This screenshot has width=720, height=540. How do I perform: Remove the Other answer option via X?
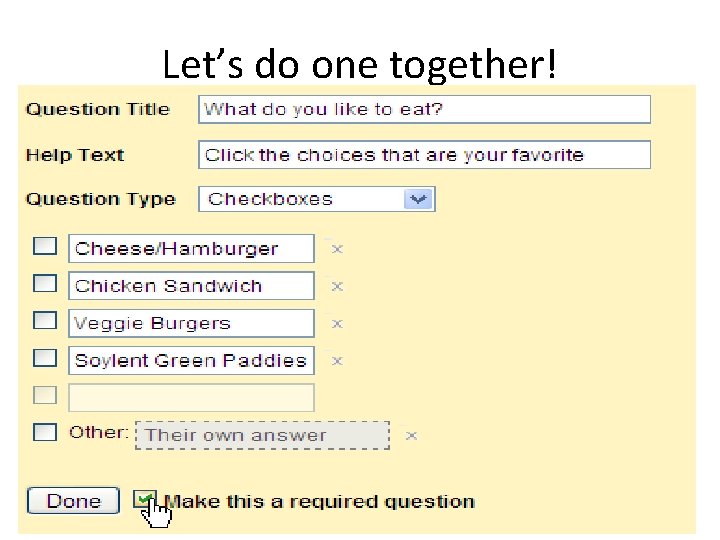point(411,435)
